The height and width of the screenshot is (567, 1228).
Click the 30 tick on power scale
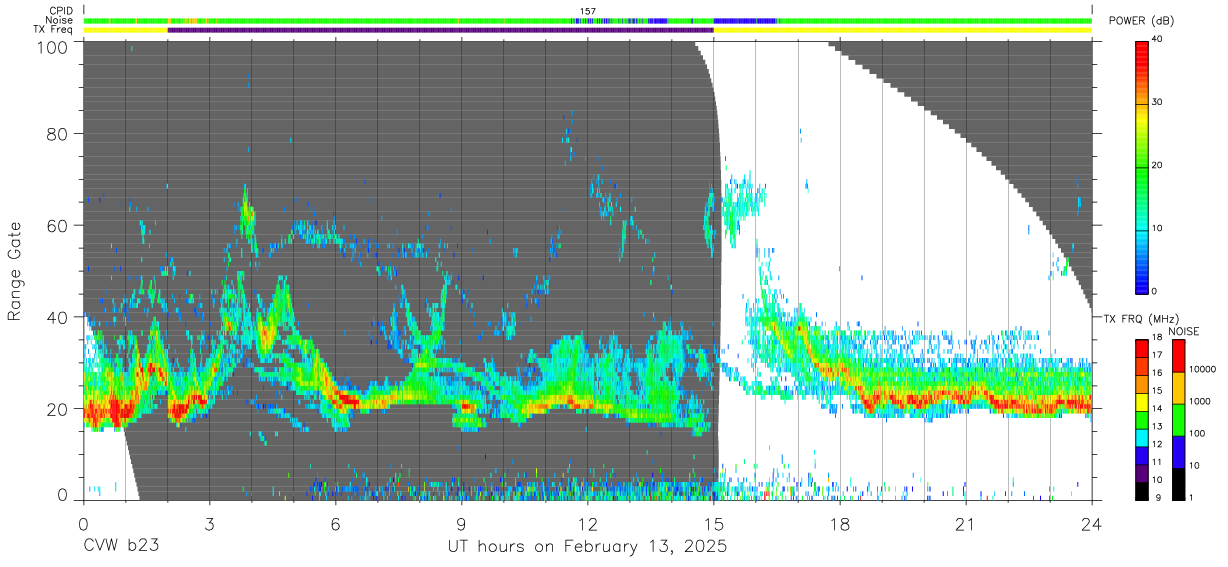1158,102
